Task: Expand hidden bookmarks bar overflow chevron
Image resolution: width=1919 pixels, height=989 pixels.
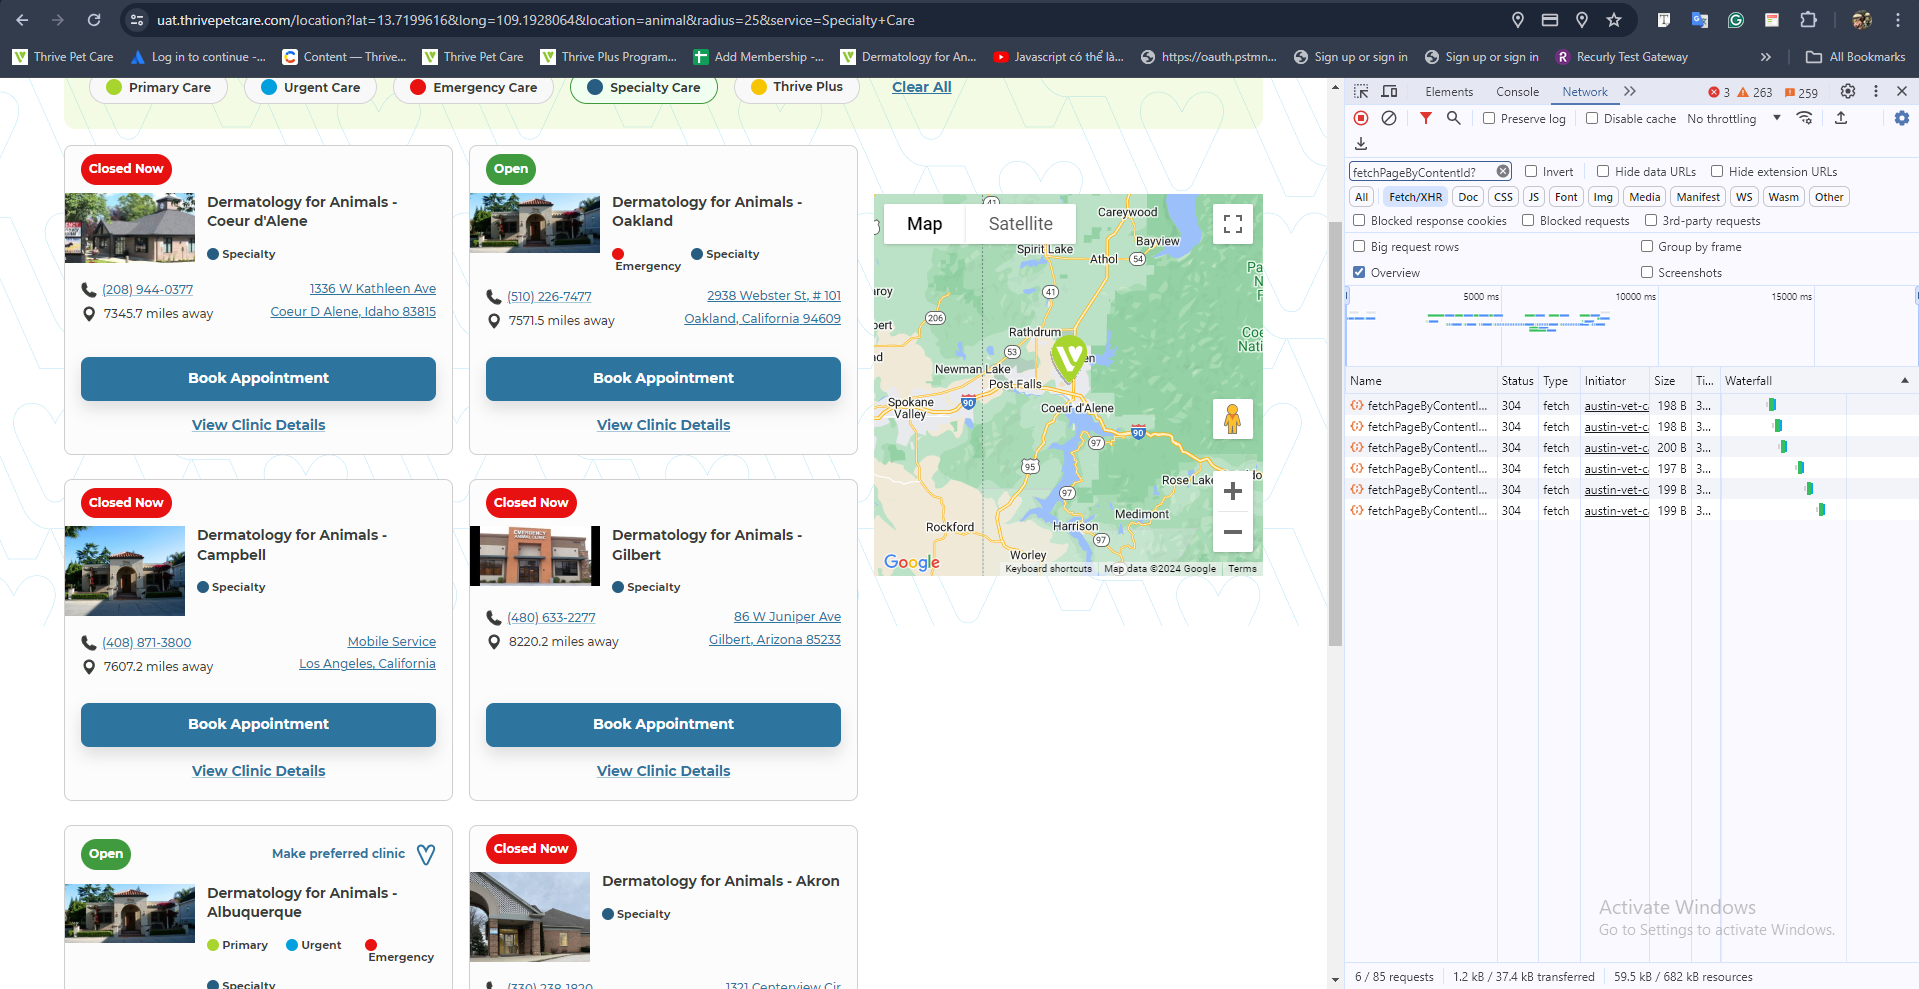Action: [1766, 57]
